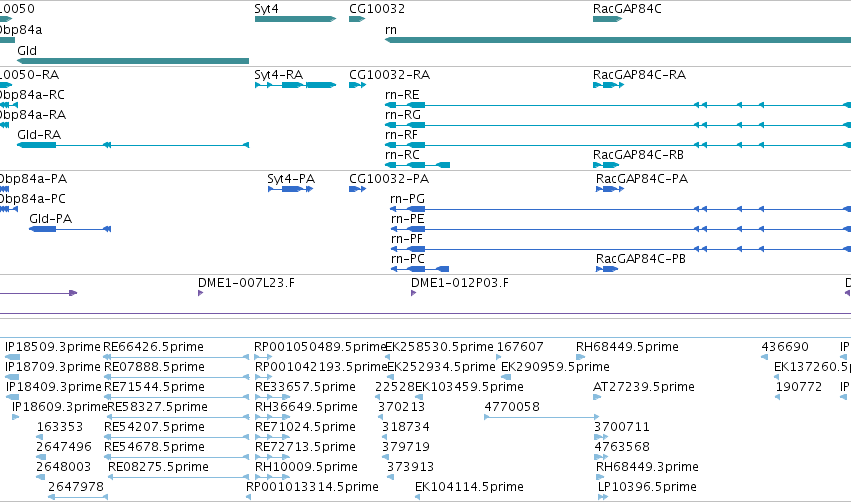Select the RE08275.5prime EST label
Screen dimensions: 851x502
click(x=158, y=467)
